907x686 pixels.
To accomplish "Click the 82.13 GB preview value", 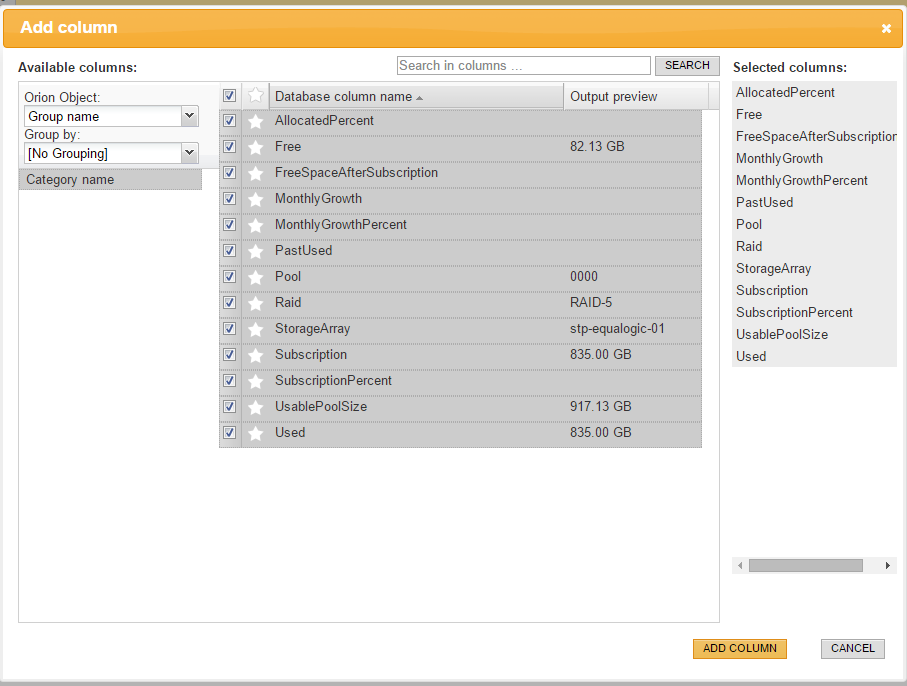I will (x=597, y=146).
